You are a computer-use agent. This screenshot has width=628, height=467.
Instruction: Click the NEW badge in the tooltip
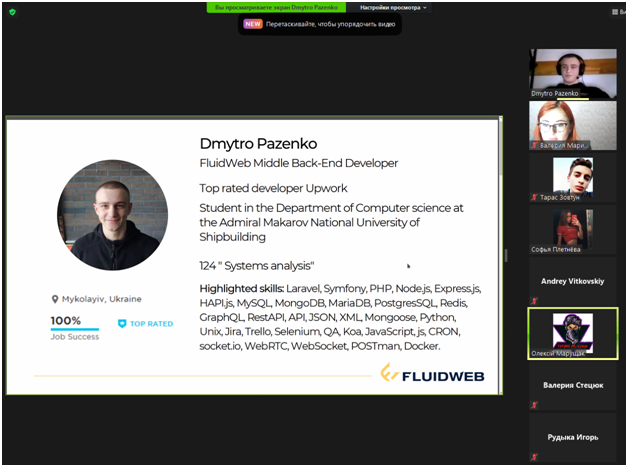click(x=253, y=23)
